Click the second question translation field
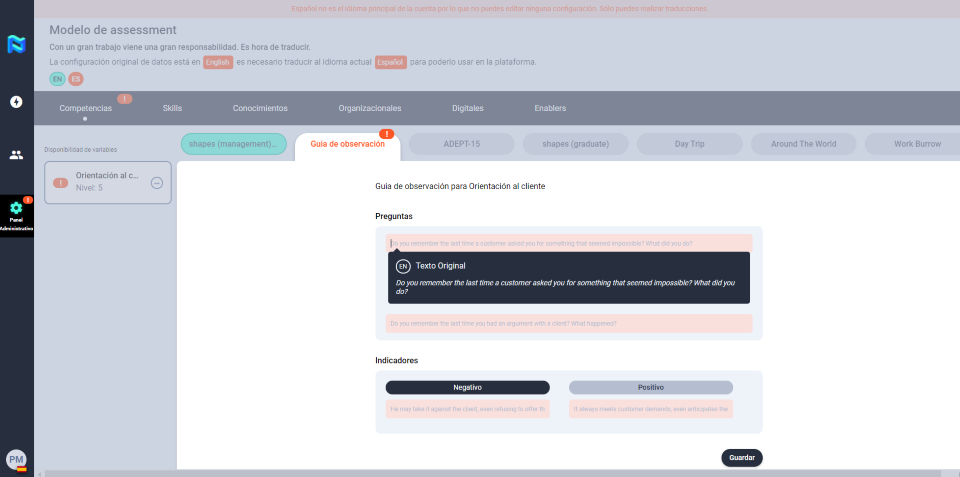960x477 pixels. [x=568, y=323]
